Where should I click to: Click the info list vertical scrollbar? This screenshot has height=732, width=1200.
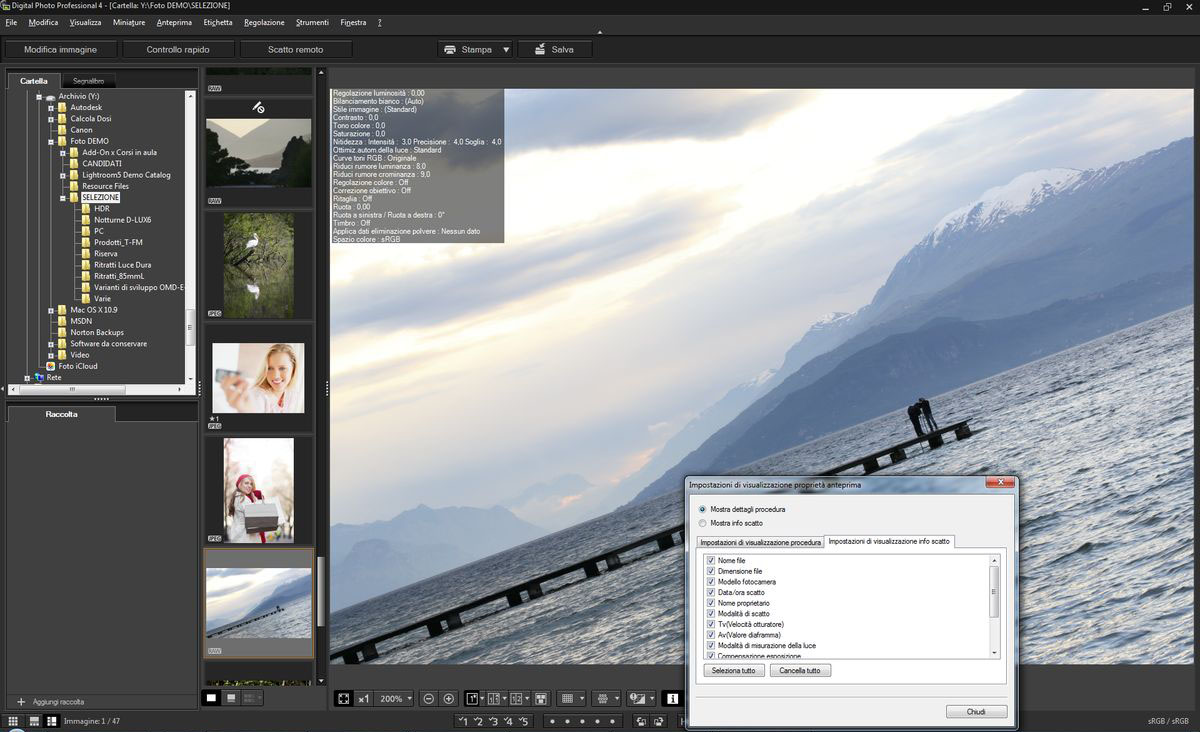[994, 590]
